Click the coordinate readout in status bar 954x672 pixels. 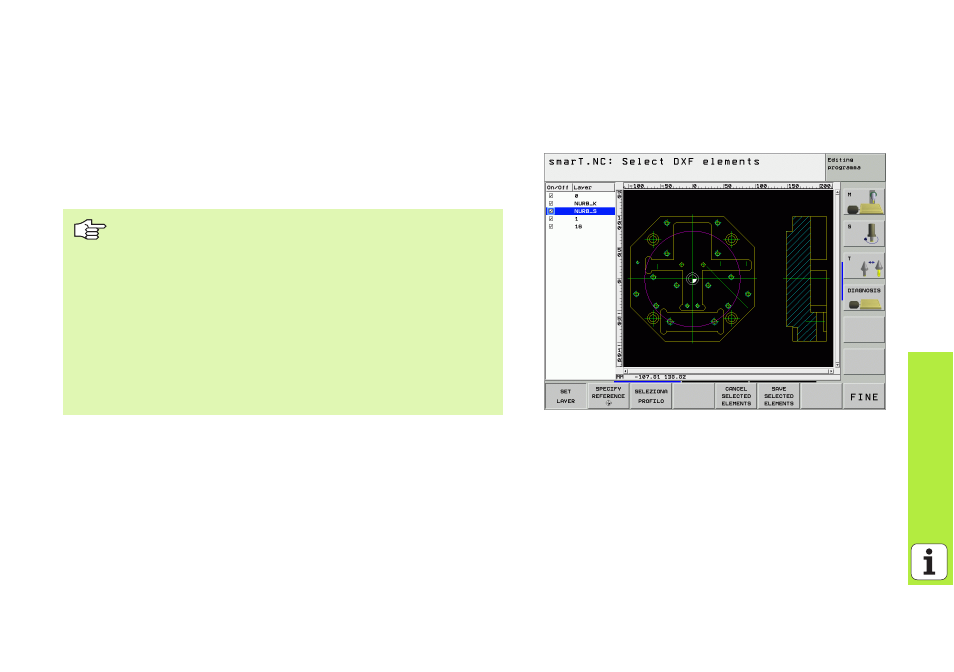click(660, 377)
